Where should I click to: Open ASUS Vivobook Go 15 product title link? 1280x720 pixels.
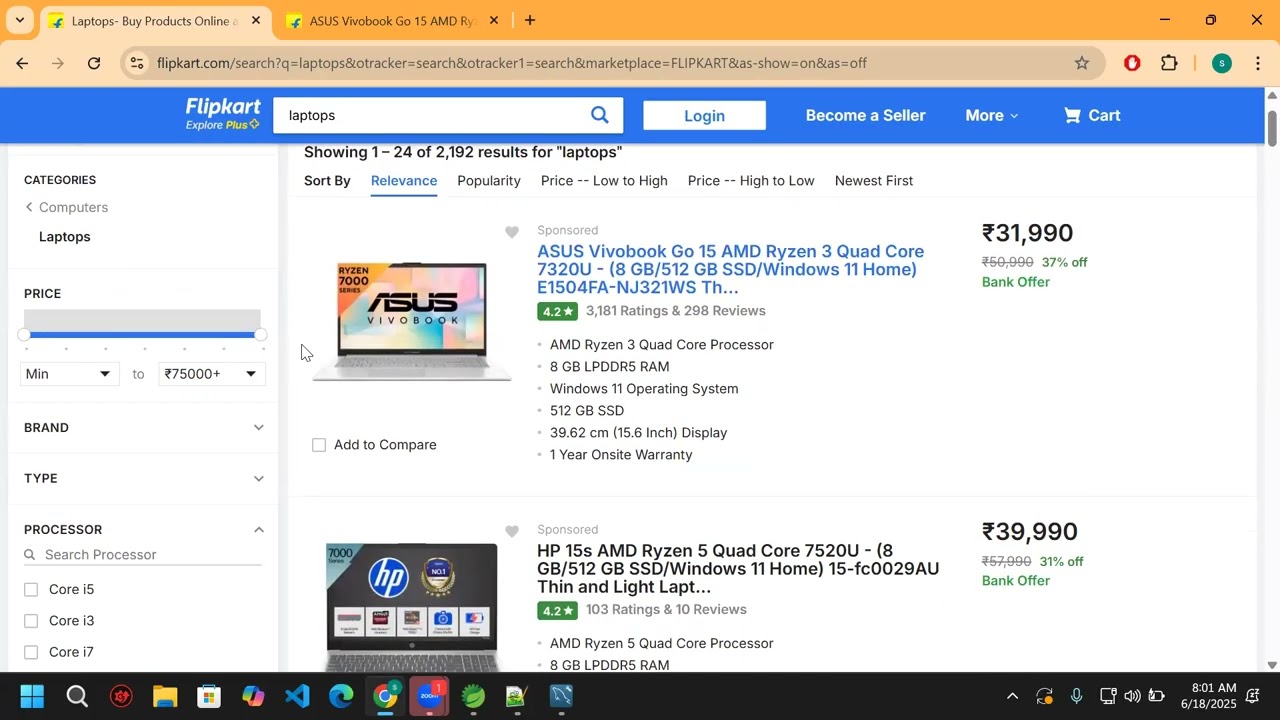tap(731, 269)
